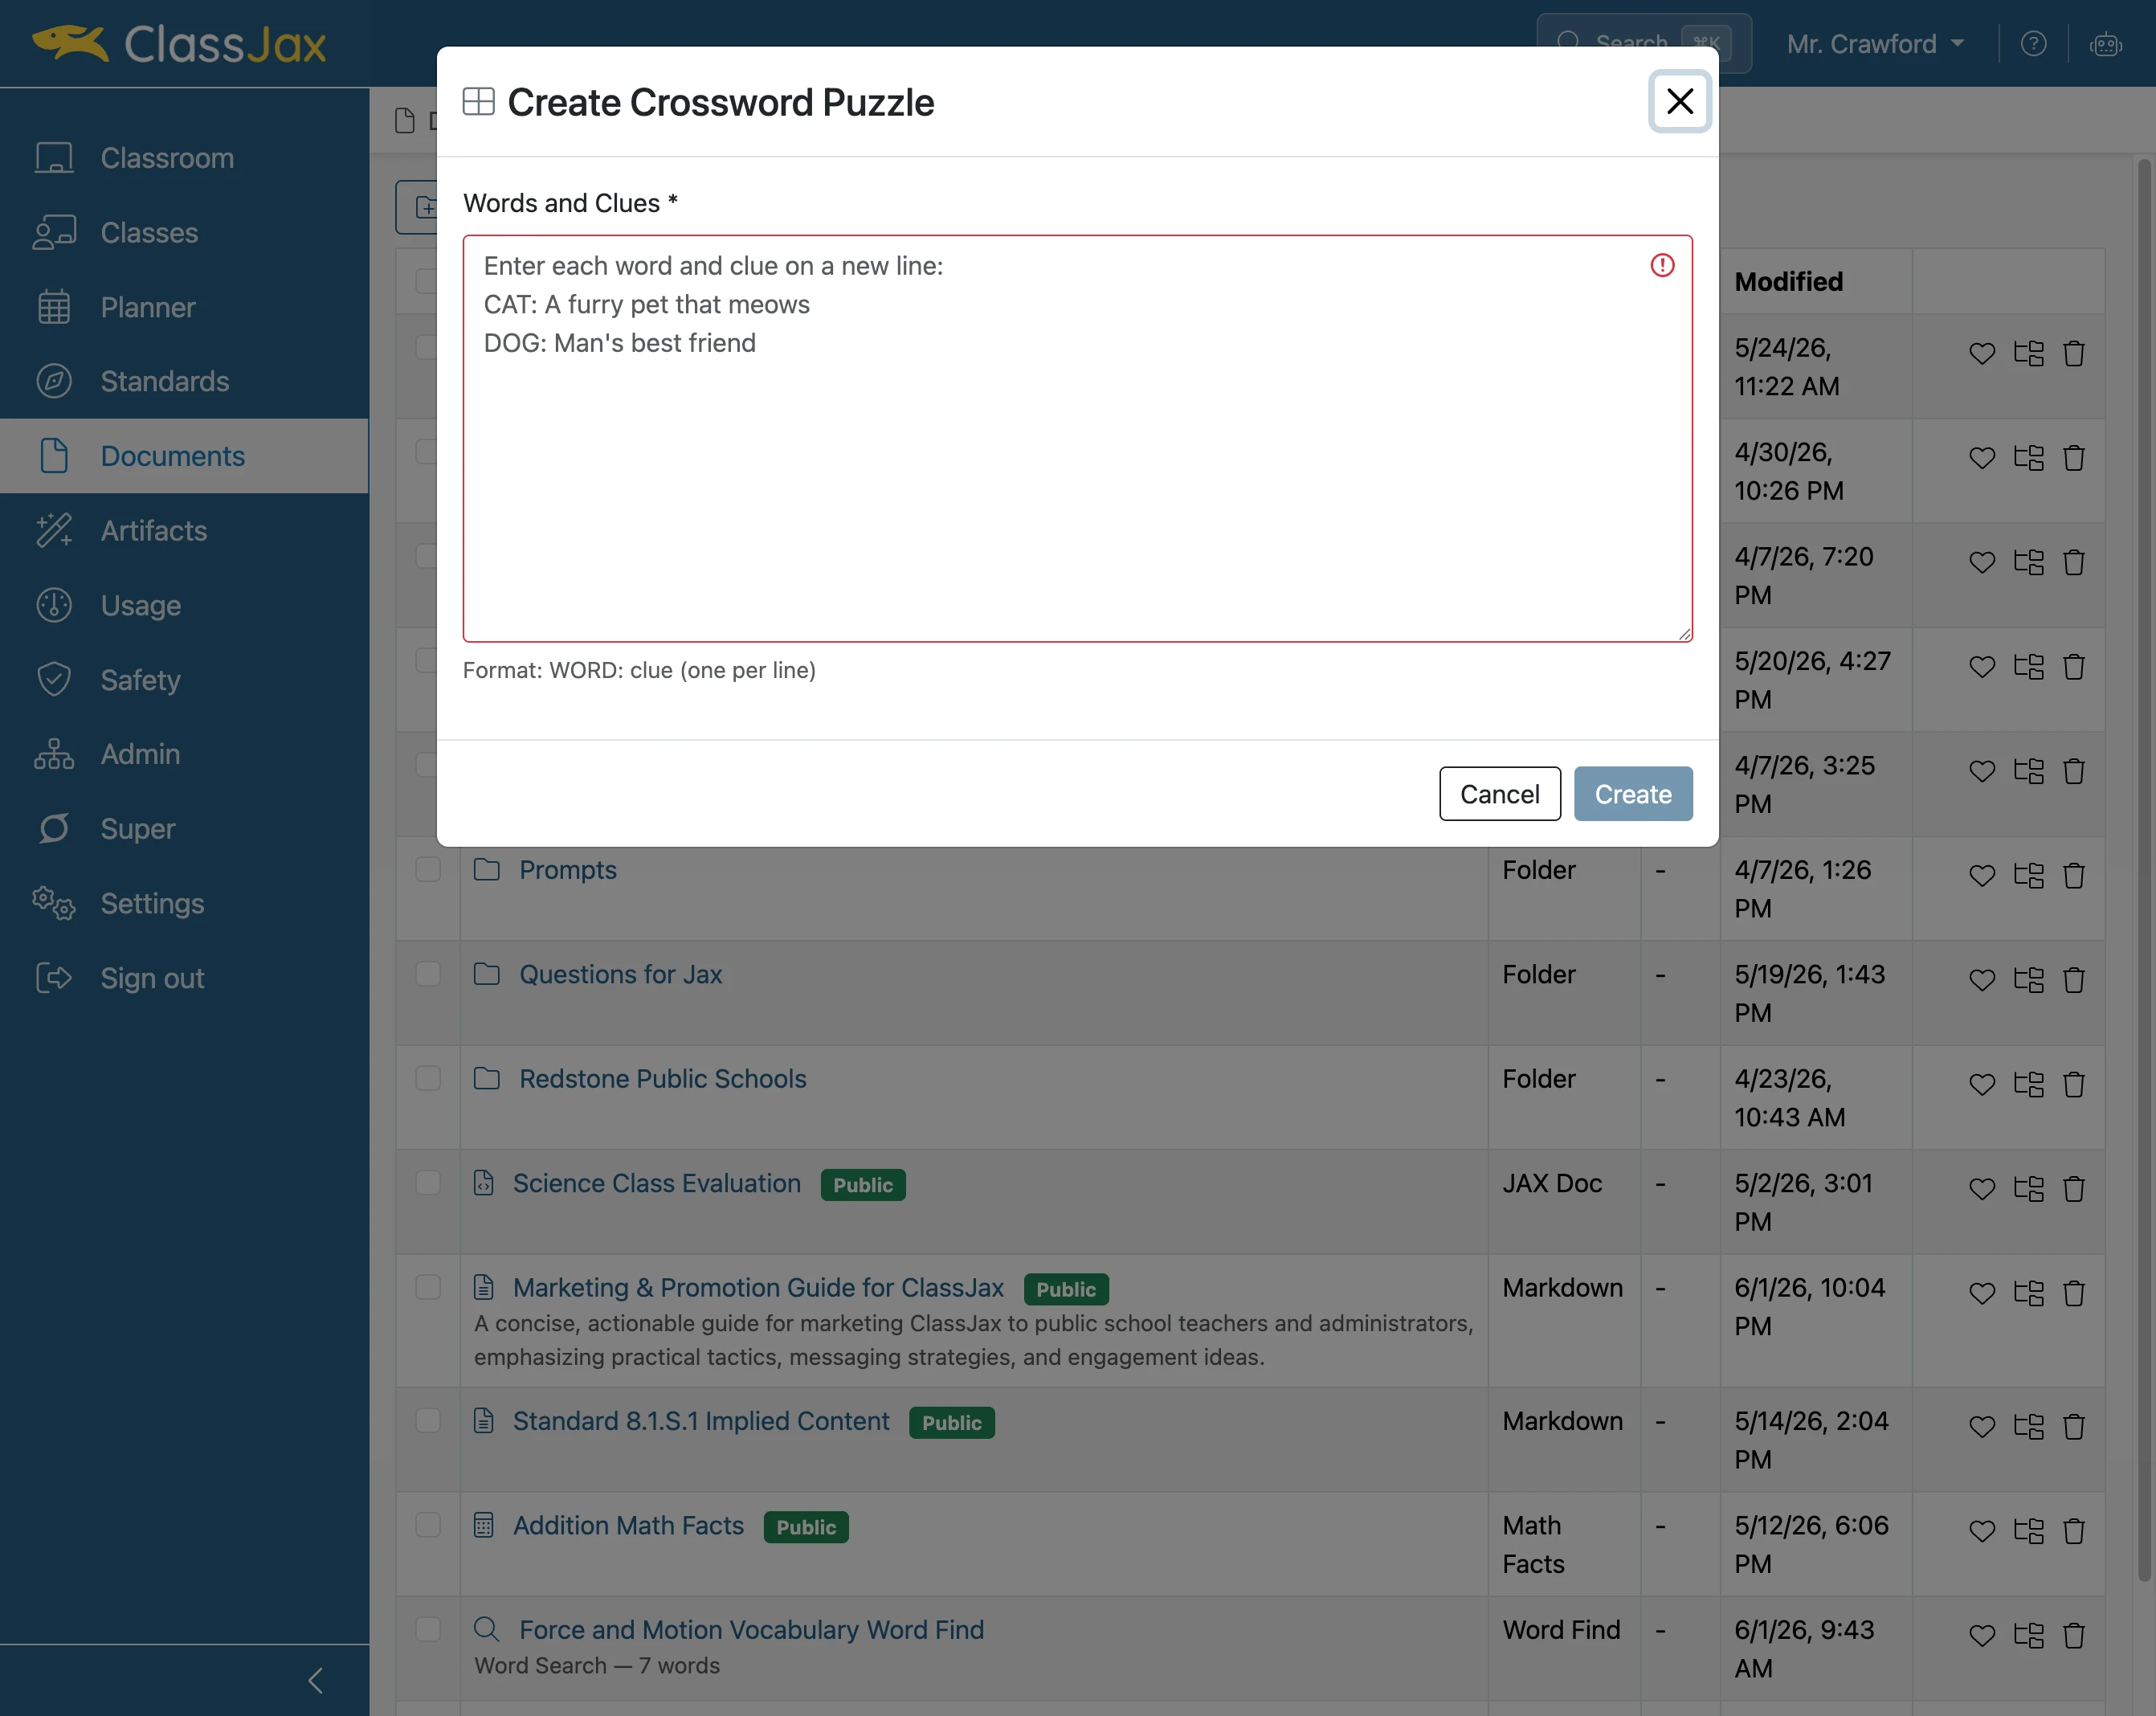Click the Search box in header
The image size is (2156, 1716).
(1644, 43)
